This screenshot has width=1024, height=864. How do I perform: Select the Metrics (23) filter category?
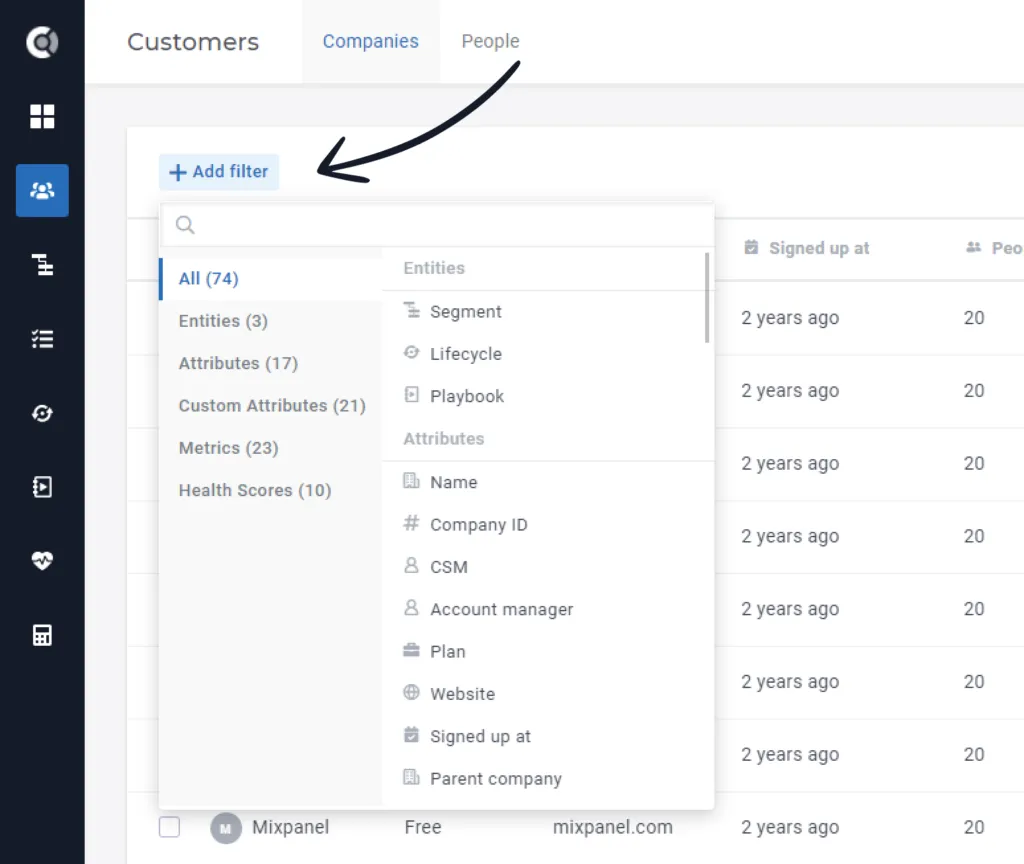pos(270,449)
